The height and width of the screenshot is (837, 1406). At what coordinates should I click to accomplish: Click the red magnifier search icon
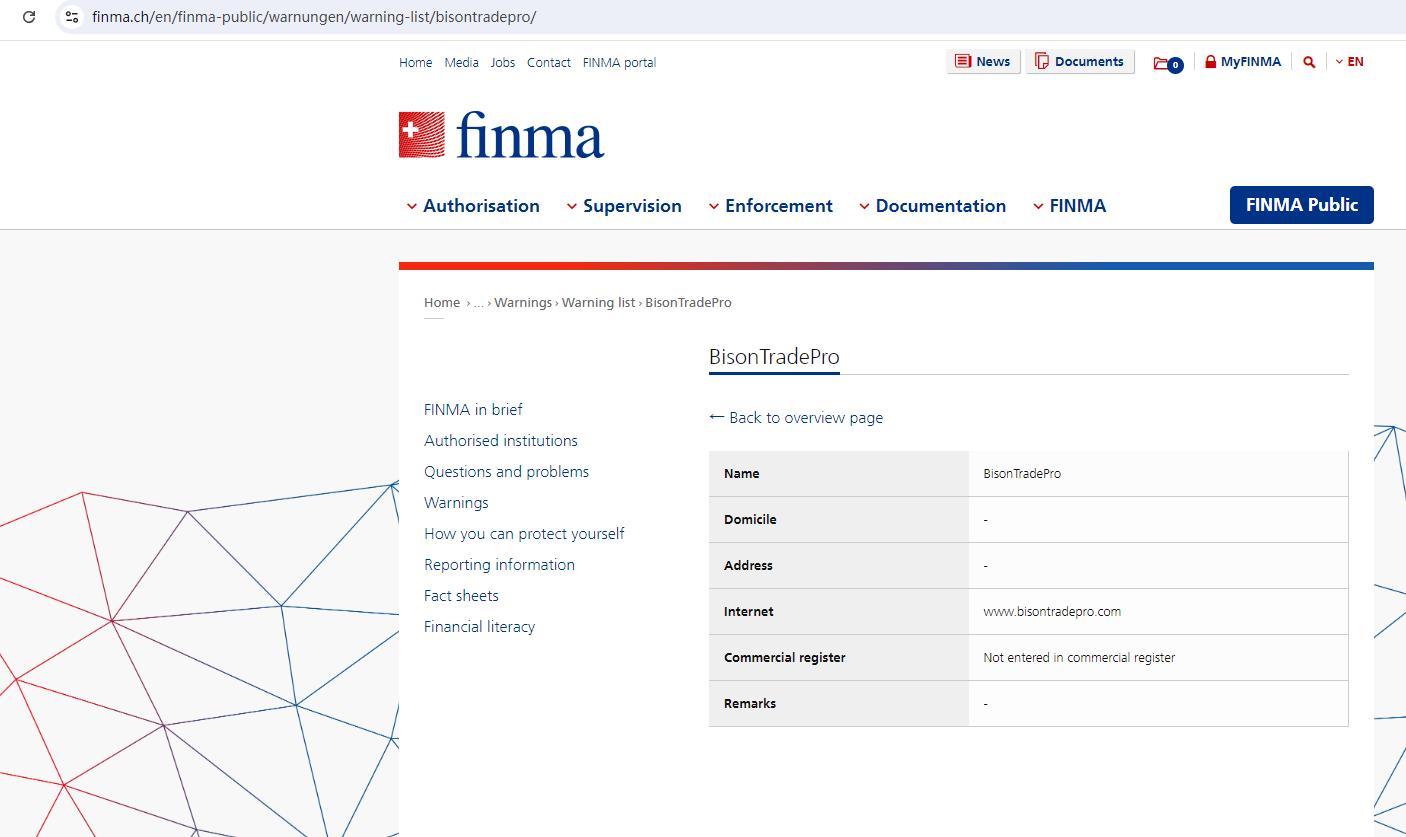[1309, 62]
